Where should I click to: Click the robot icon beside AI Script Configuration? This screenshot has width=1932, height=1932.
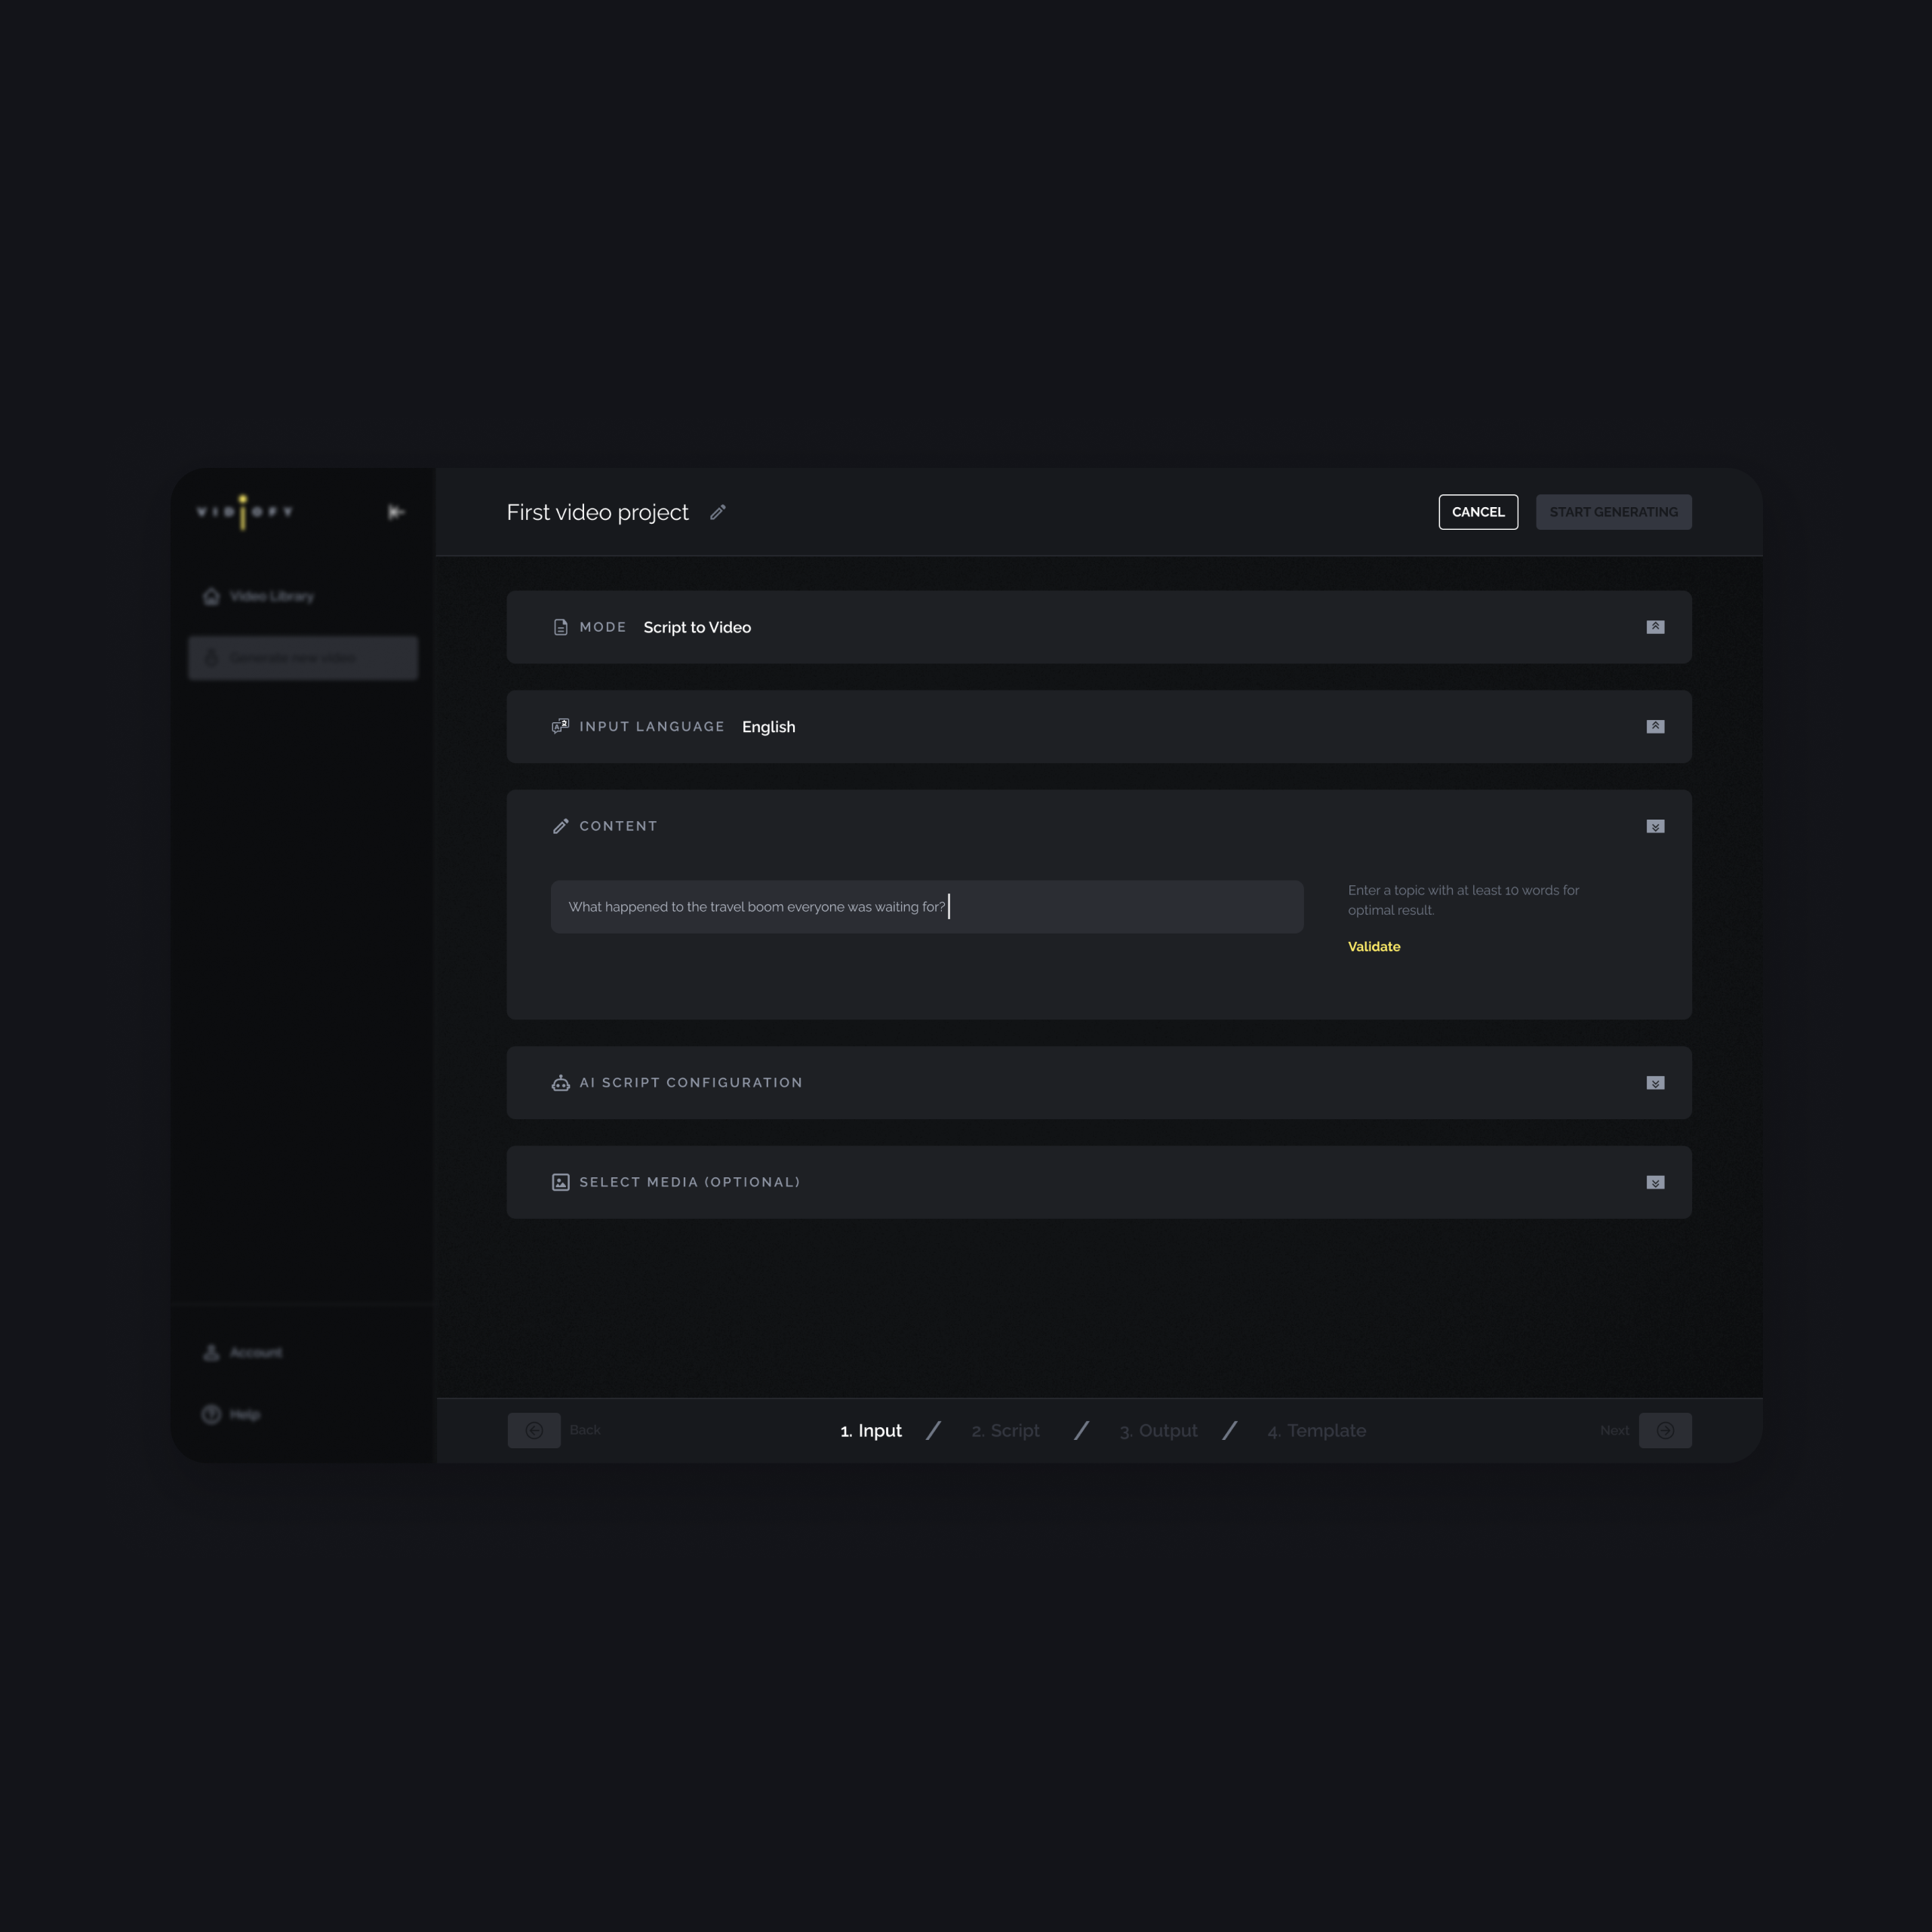[561, 1083]
